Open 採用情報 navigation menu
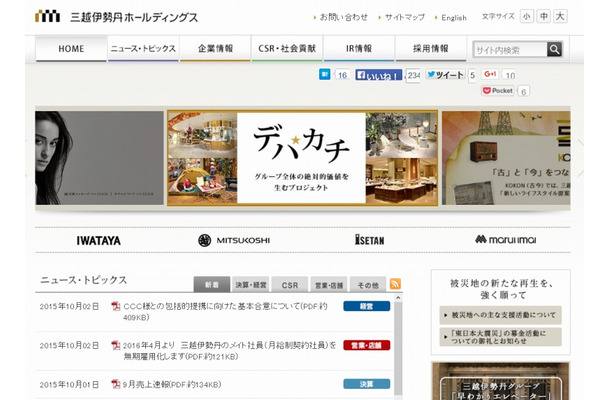 point(431,49)
